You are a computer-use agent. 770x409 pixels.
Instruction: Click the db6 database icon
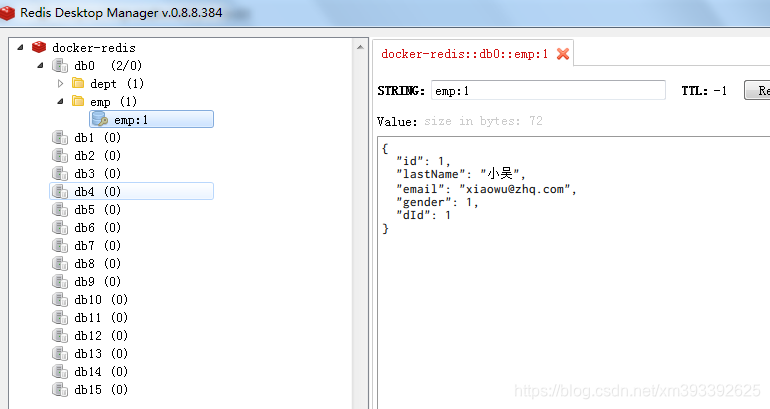(59, 227)
